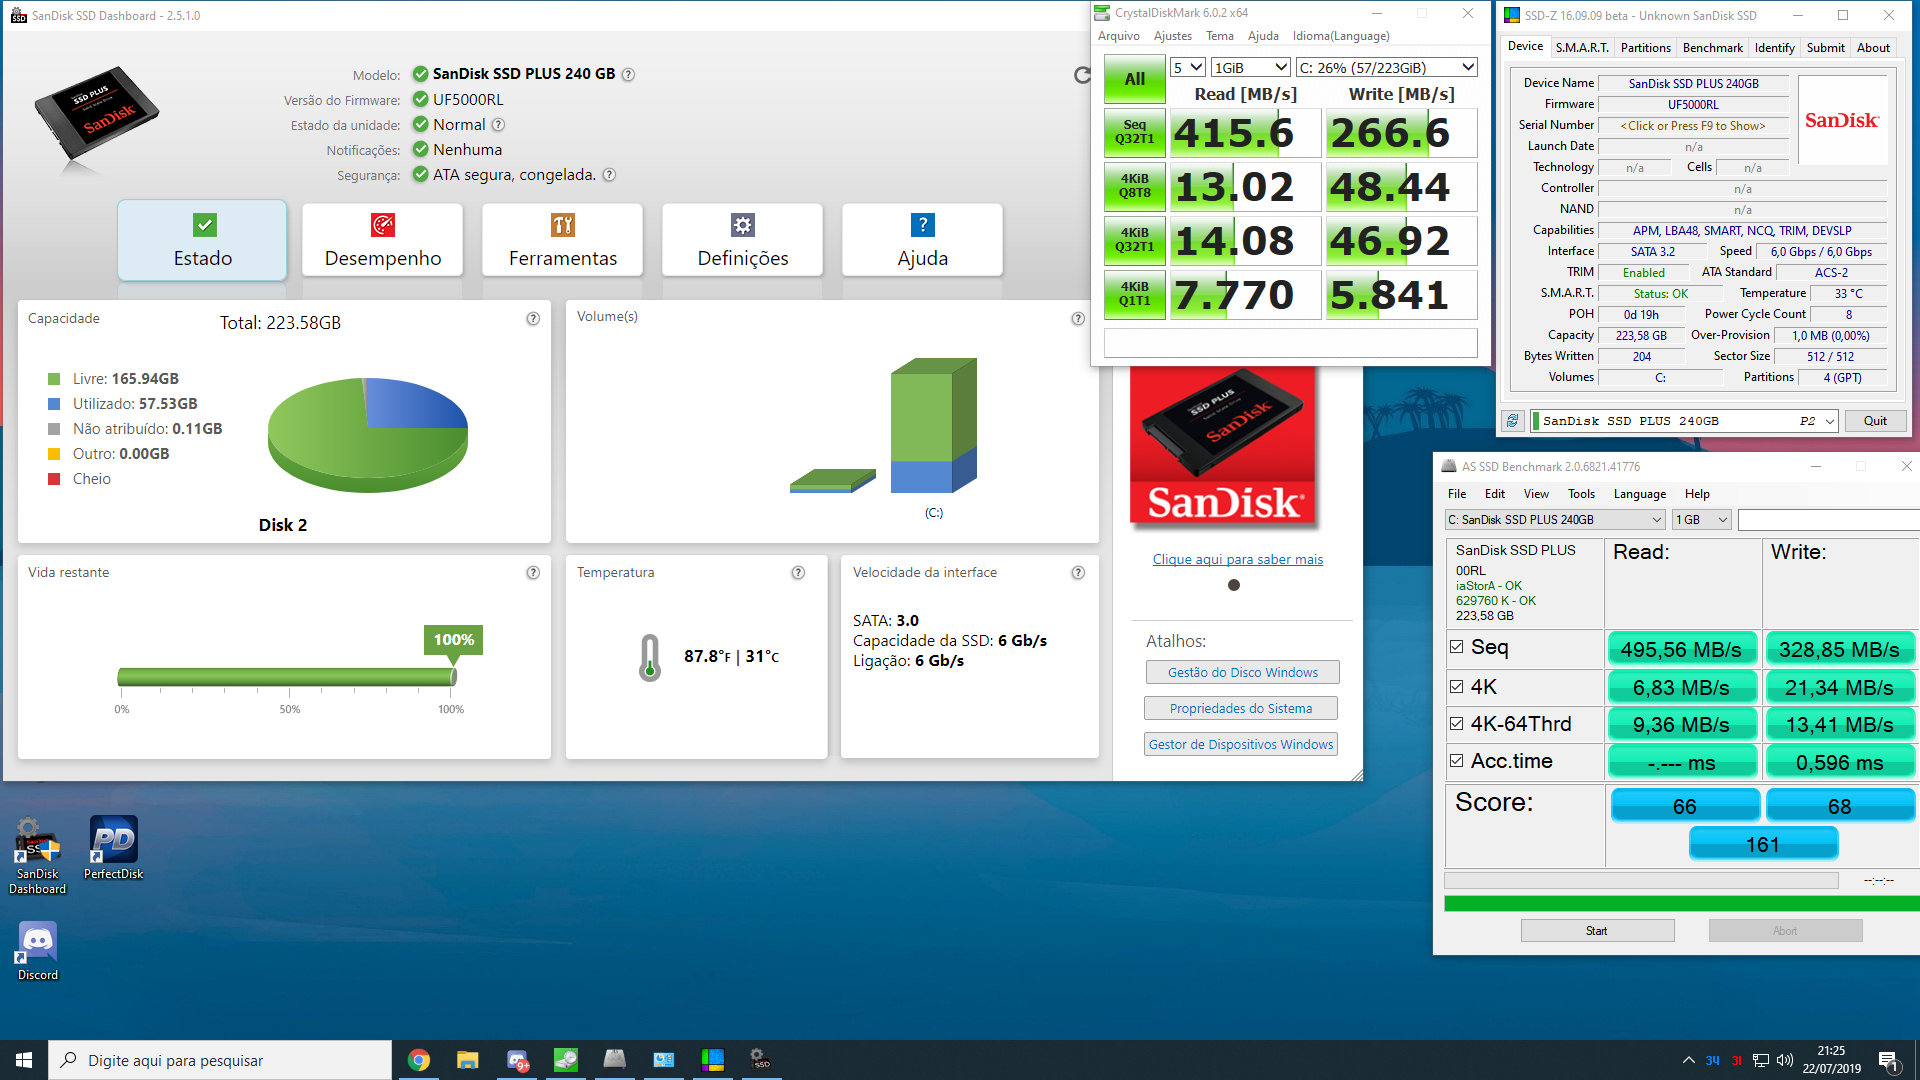The width and height of the screenshot is (1920, 1080).
Task: Toggle the Acc.time checkbox
Action: click(x=1457, y=761)
